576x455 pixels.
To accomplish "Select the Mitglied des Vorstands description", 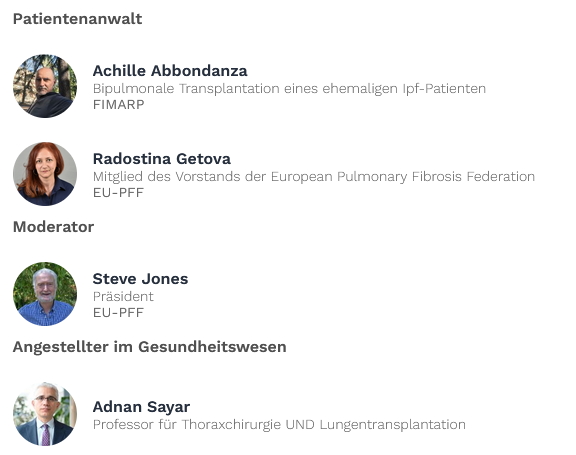I will click(314, 177).
